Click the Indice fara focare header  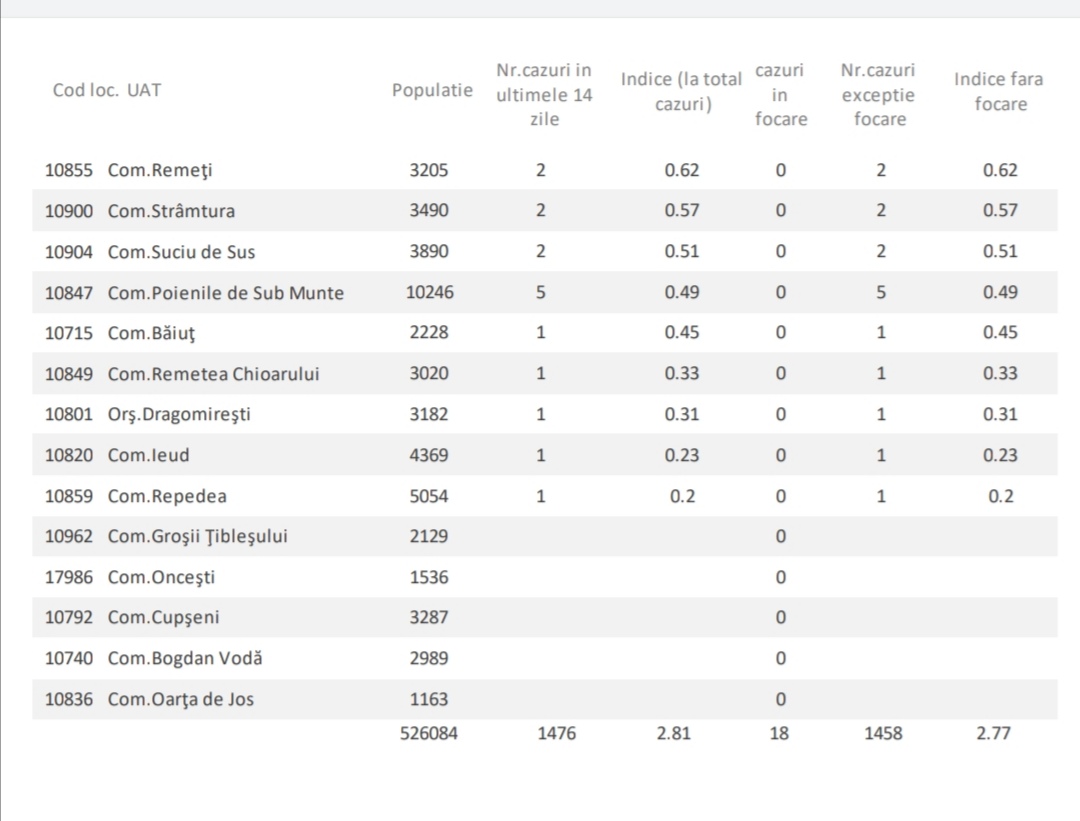point(998,91)
